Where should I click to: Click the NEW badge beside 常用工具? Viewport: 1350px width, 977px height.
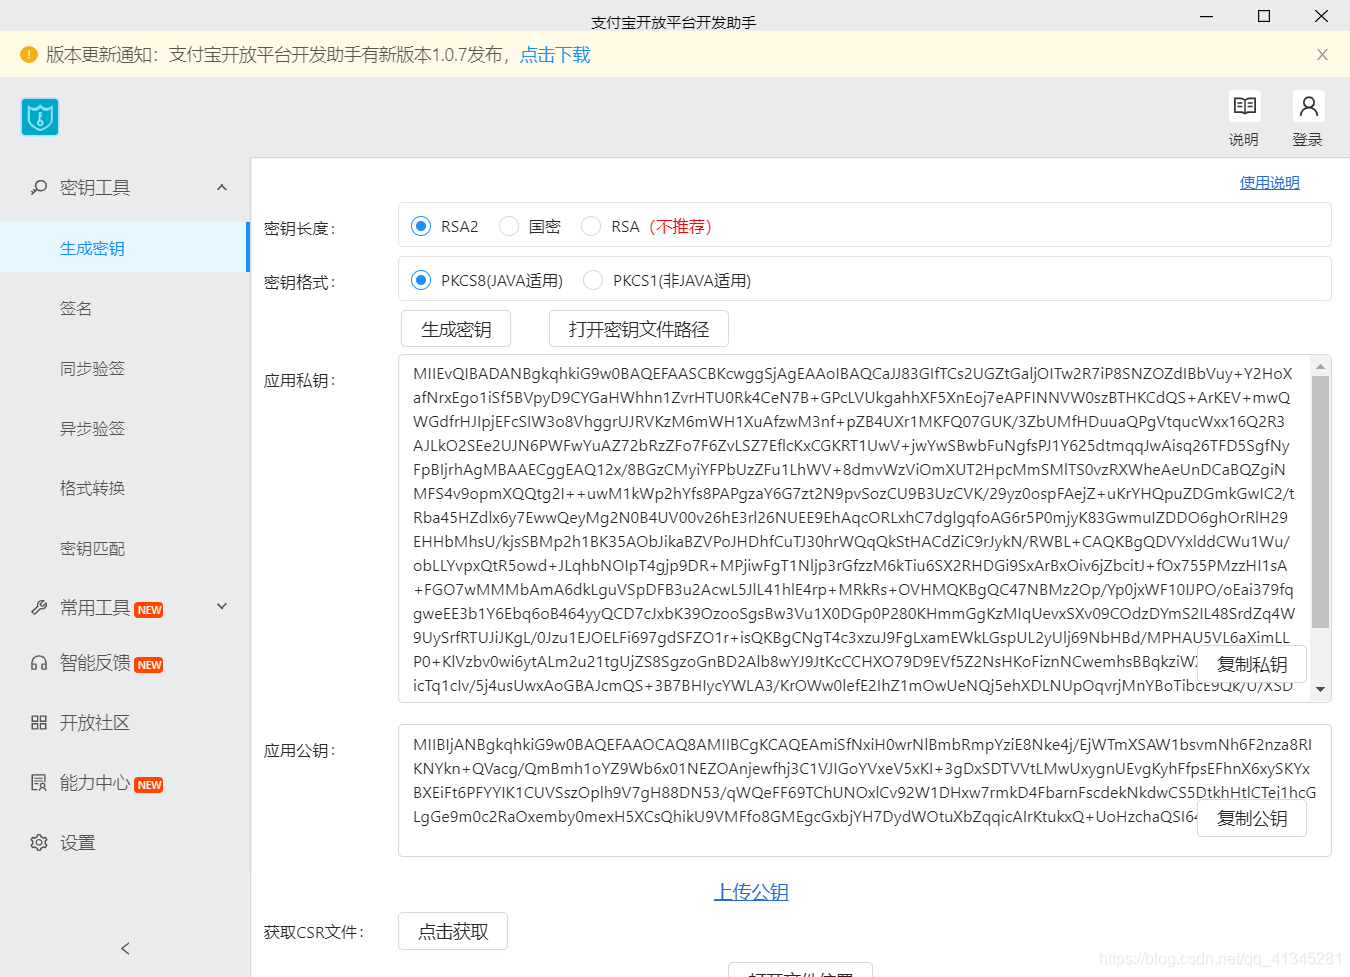coord(149,610)
